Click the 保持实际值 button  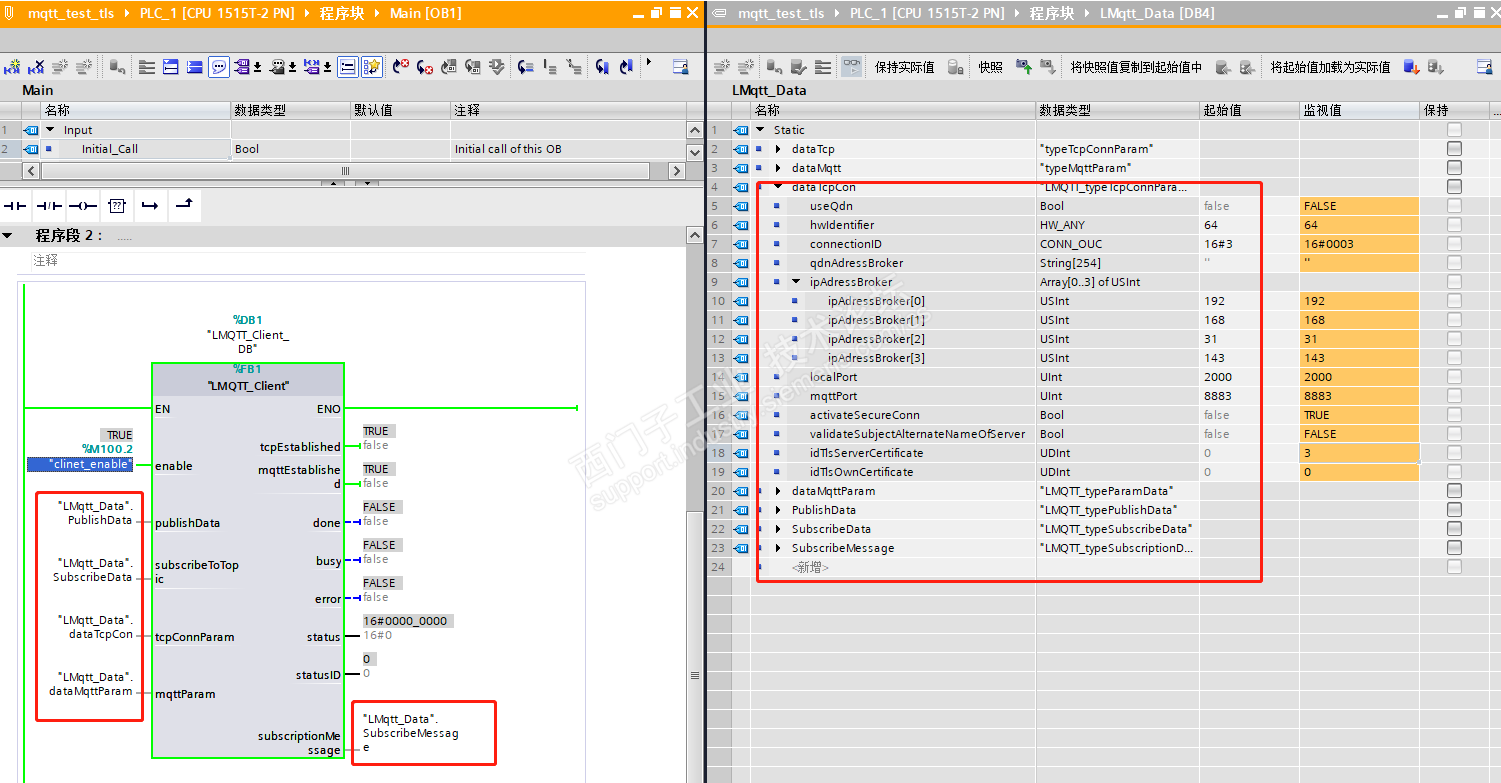point(904,67)
